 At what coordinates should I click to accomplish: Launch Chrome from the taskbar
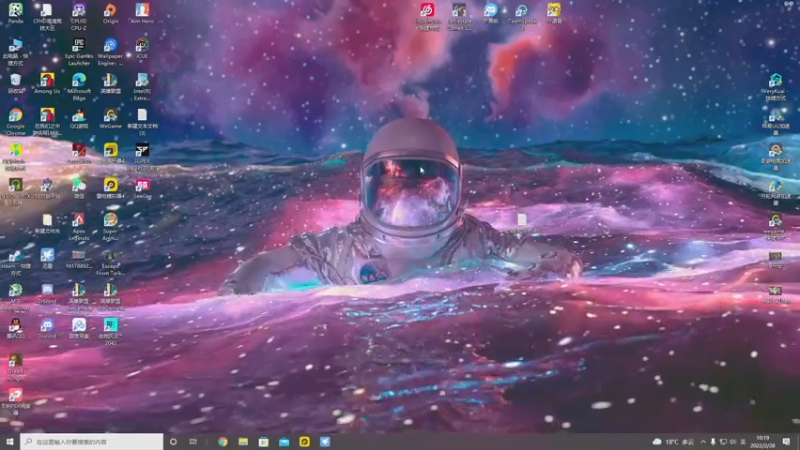click(x=223, y=441)
